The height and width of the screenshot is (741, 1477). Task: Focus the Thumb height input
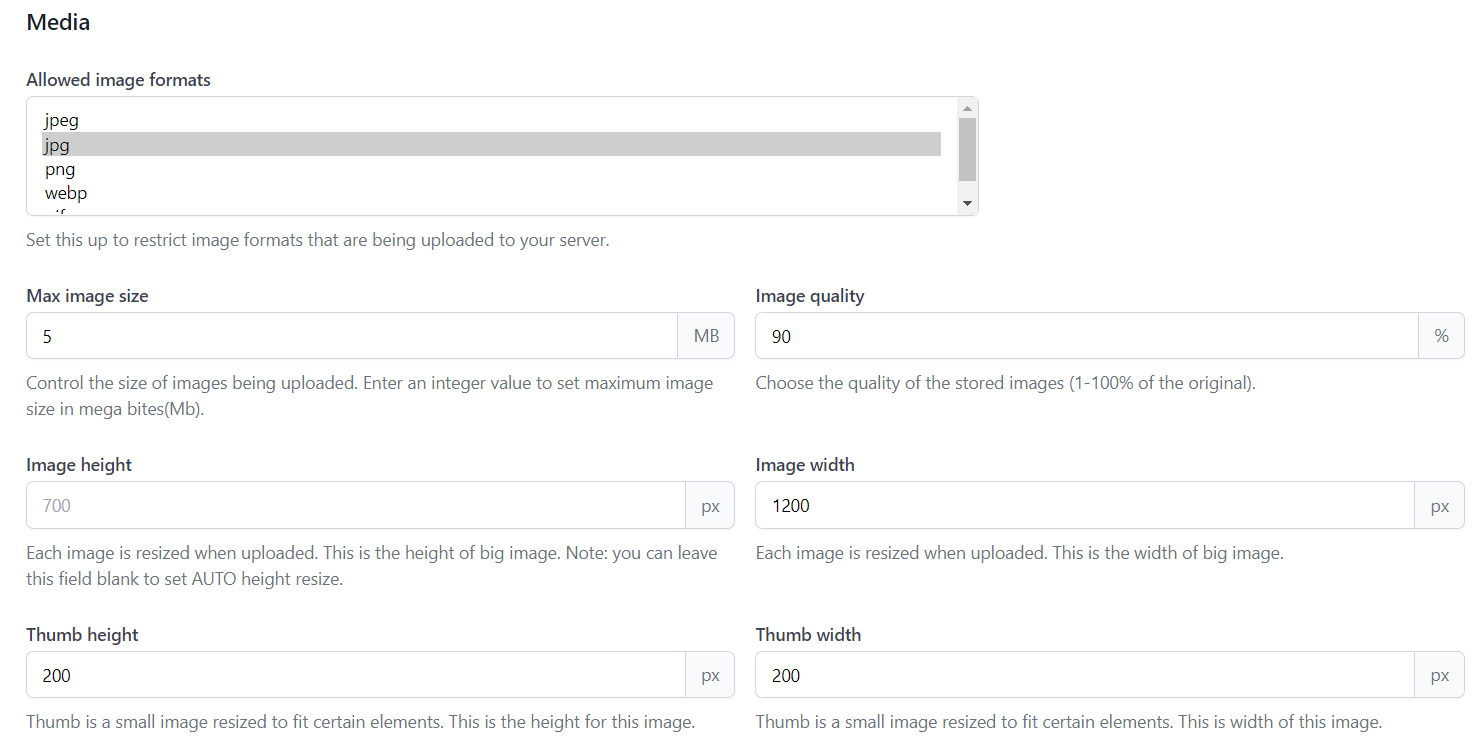pyautogui.click(x=356, y=675)
